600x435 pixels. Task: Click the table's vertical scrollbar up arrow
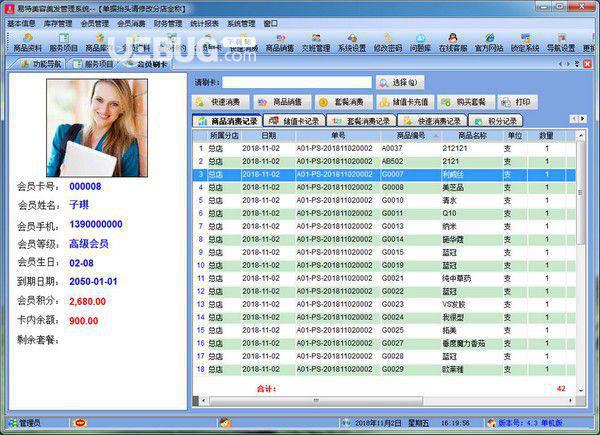[581, 135]
